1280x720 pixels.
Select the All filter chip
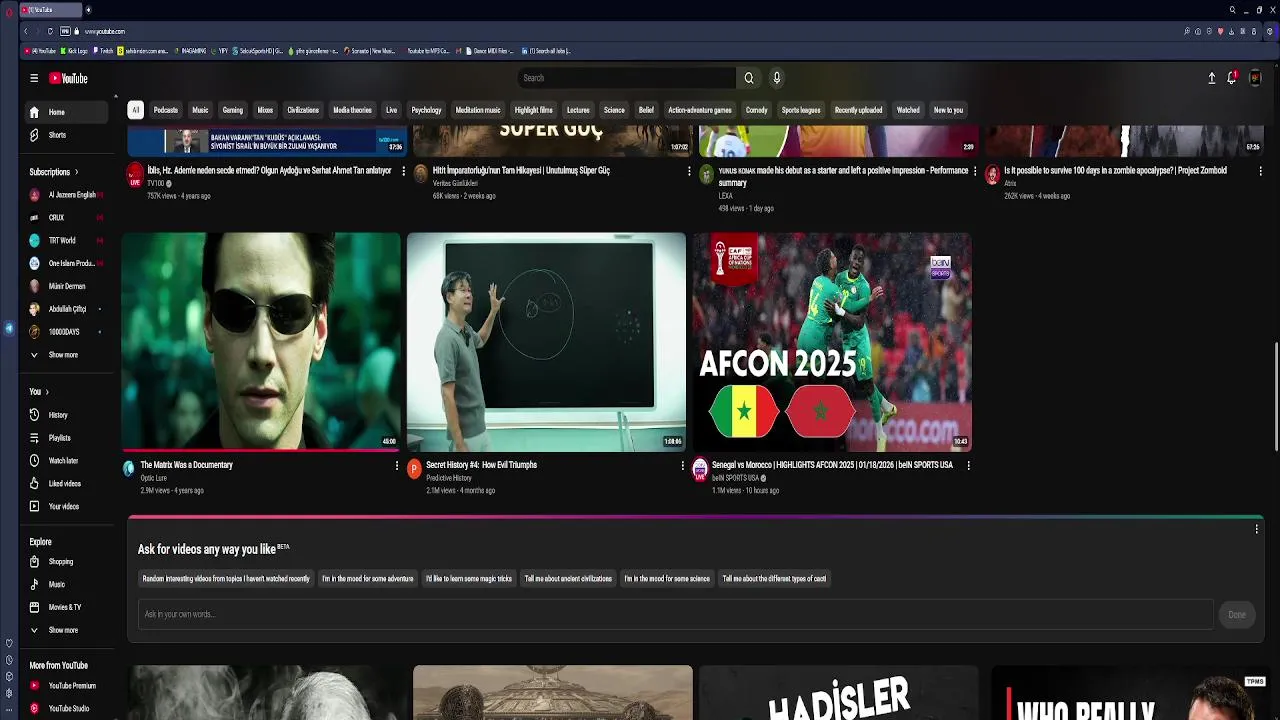pyautogui.click(x=135, y=110)
